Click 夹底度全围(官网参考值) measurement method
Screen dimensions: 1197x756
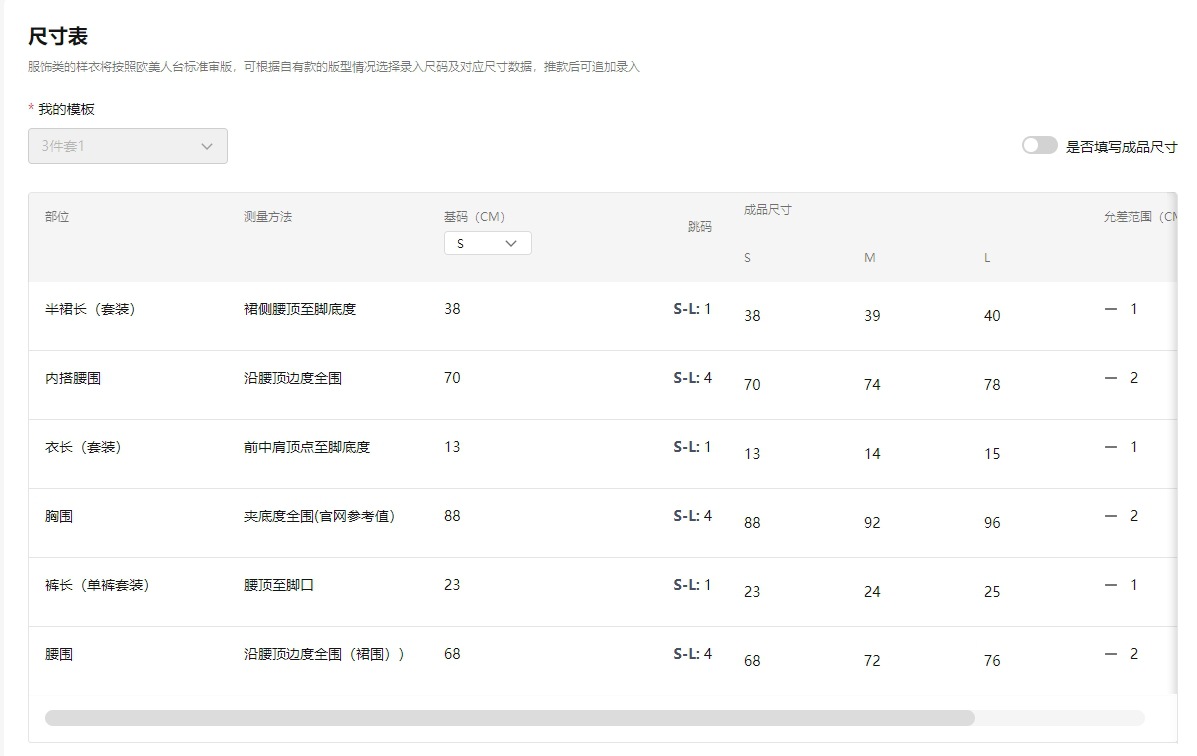(319, 516)
